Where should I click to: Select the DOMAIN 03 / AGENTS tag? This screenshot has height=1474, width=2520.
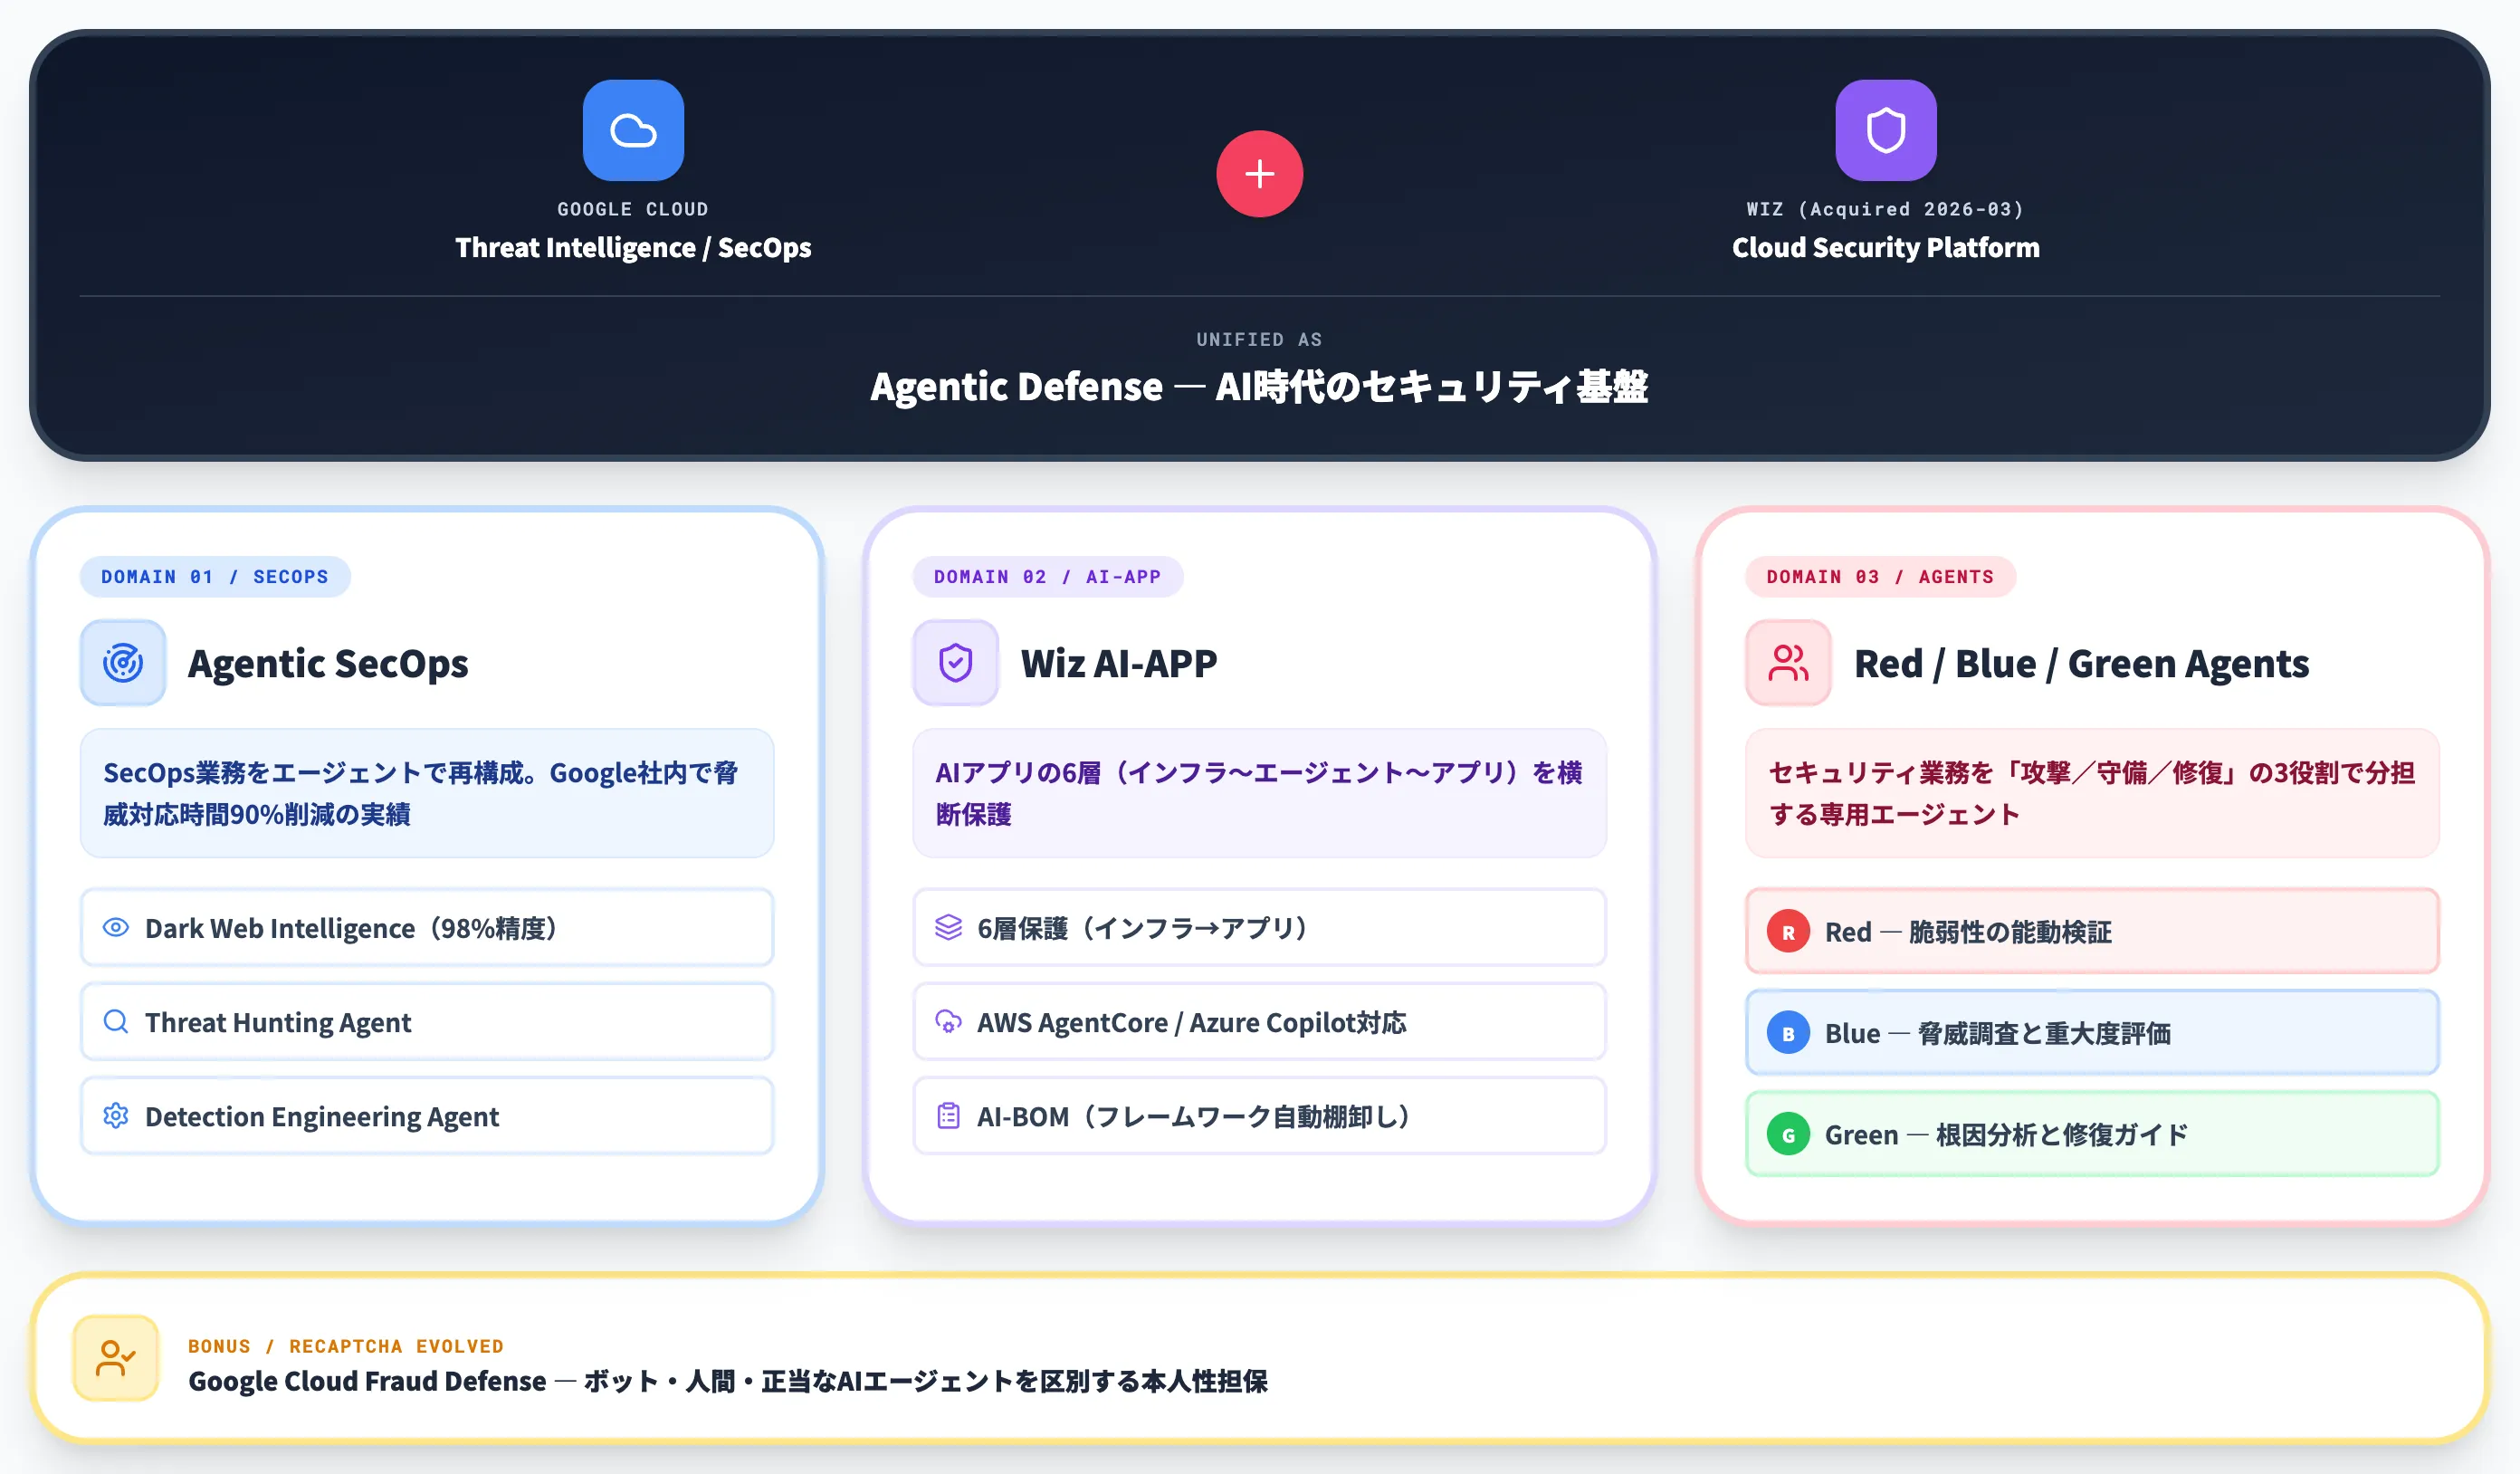tap(1879, 577)
